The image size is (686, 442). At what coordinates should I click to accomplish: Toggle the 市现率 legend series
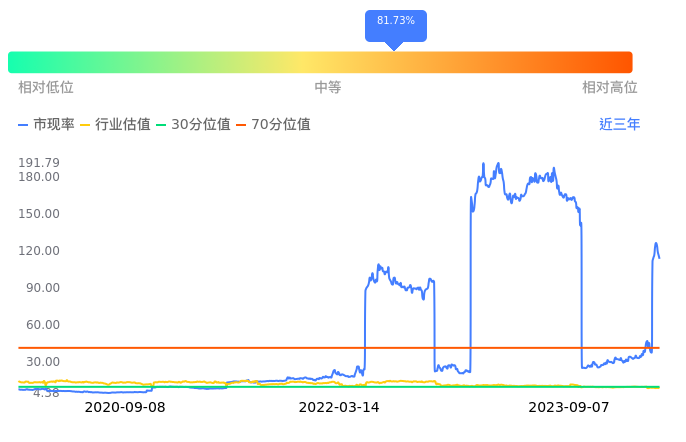tap(47, 125)
